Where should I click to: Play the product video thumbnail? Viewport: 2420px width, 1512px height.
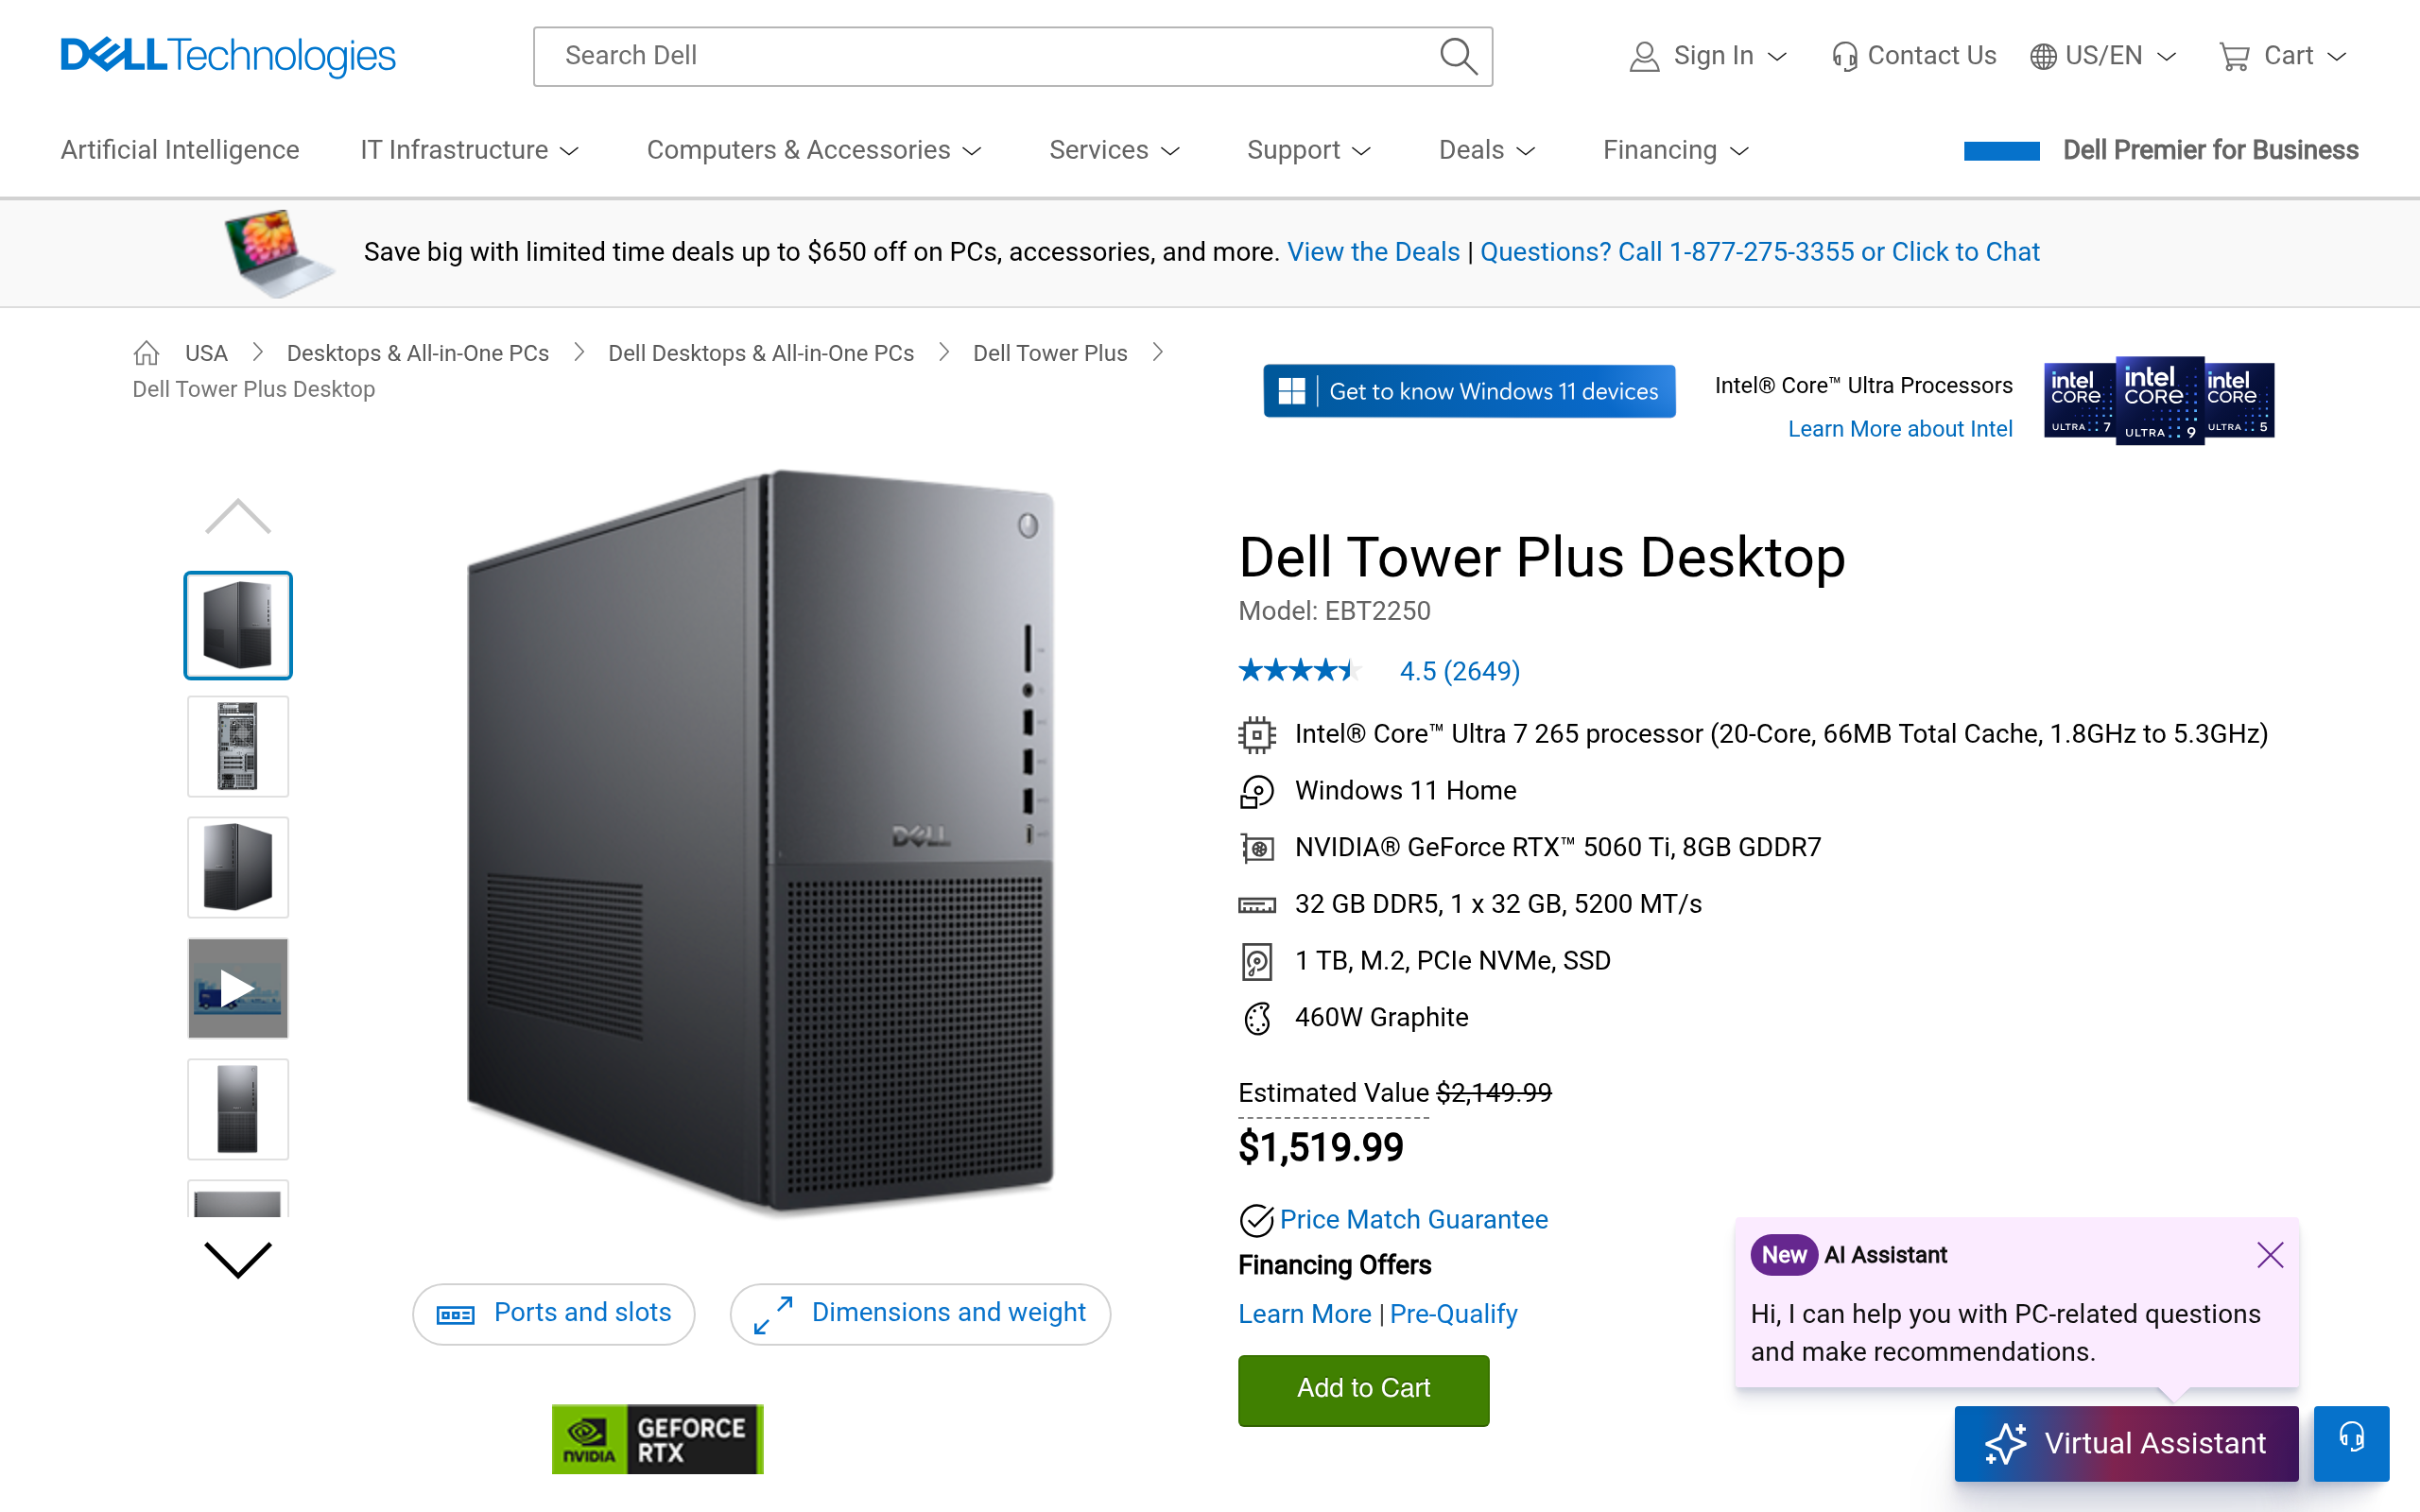coord(238,988)
